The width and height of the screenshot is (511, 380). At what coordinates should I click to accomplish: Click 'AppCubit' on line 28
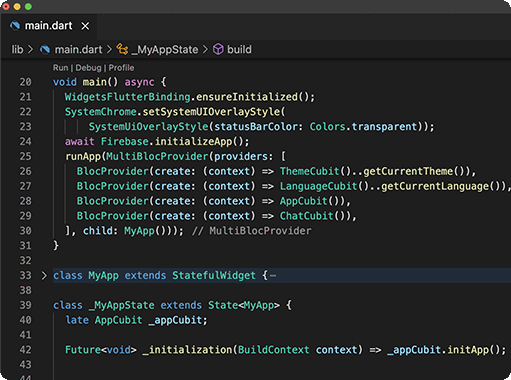point(303,201)
